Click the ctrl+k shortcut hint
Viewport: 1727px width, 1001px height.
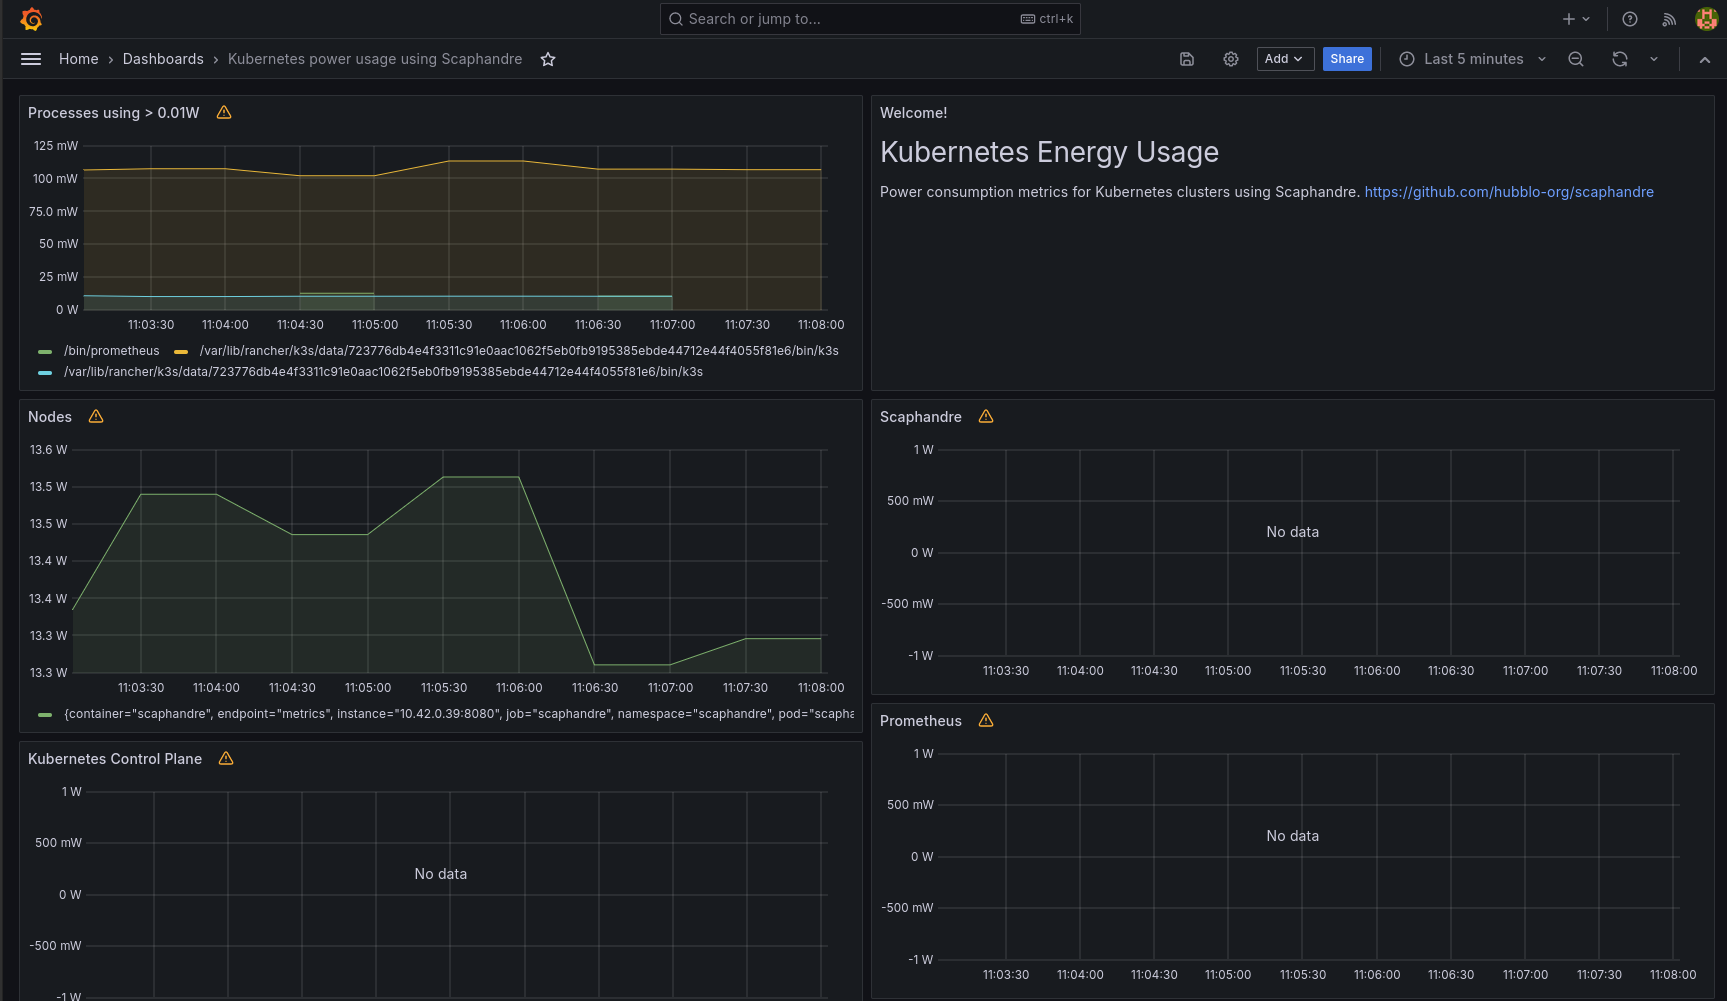[x=1047, y=19]
